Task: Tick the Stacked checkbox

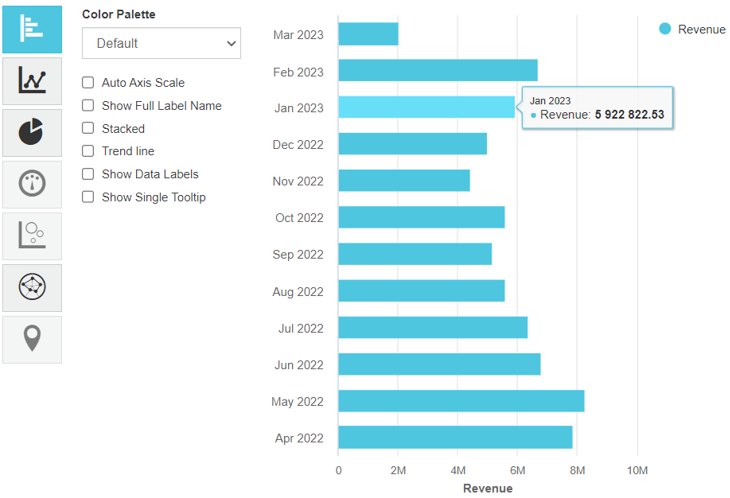Action: [x=88, y=129]
